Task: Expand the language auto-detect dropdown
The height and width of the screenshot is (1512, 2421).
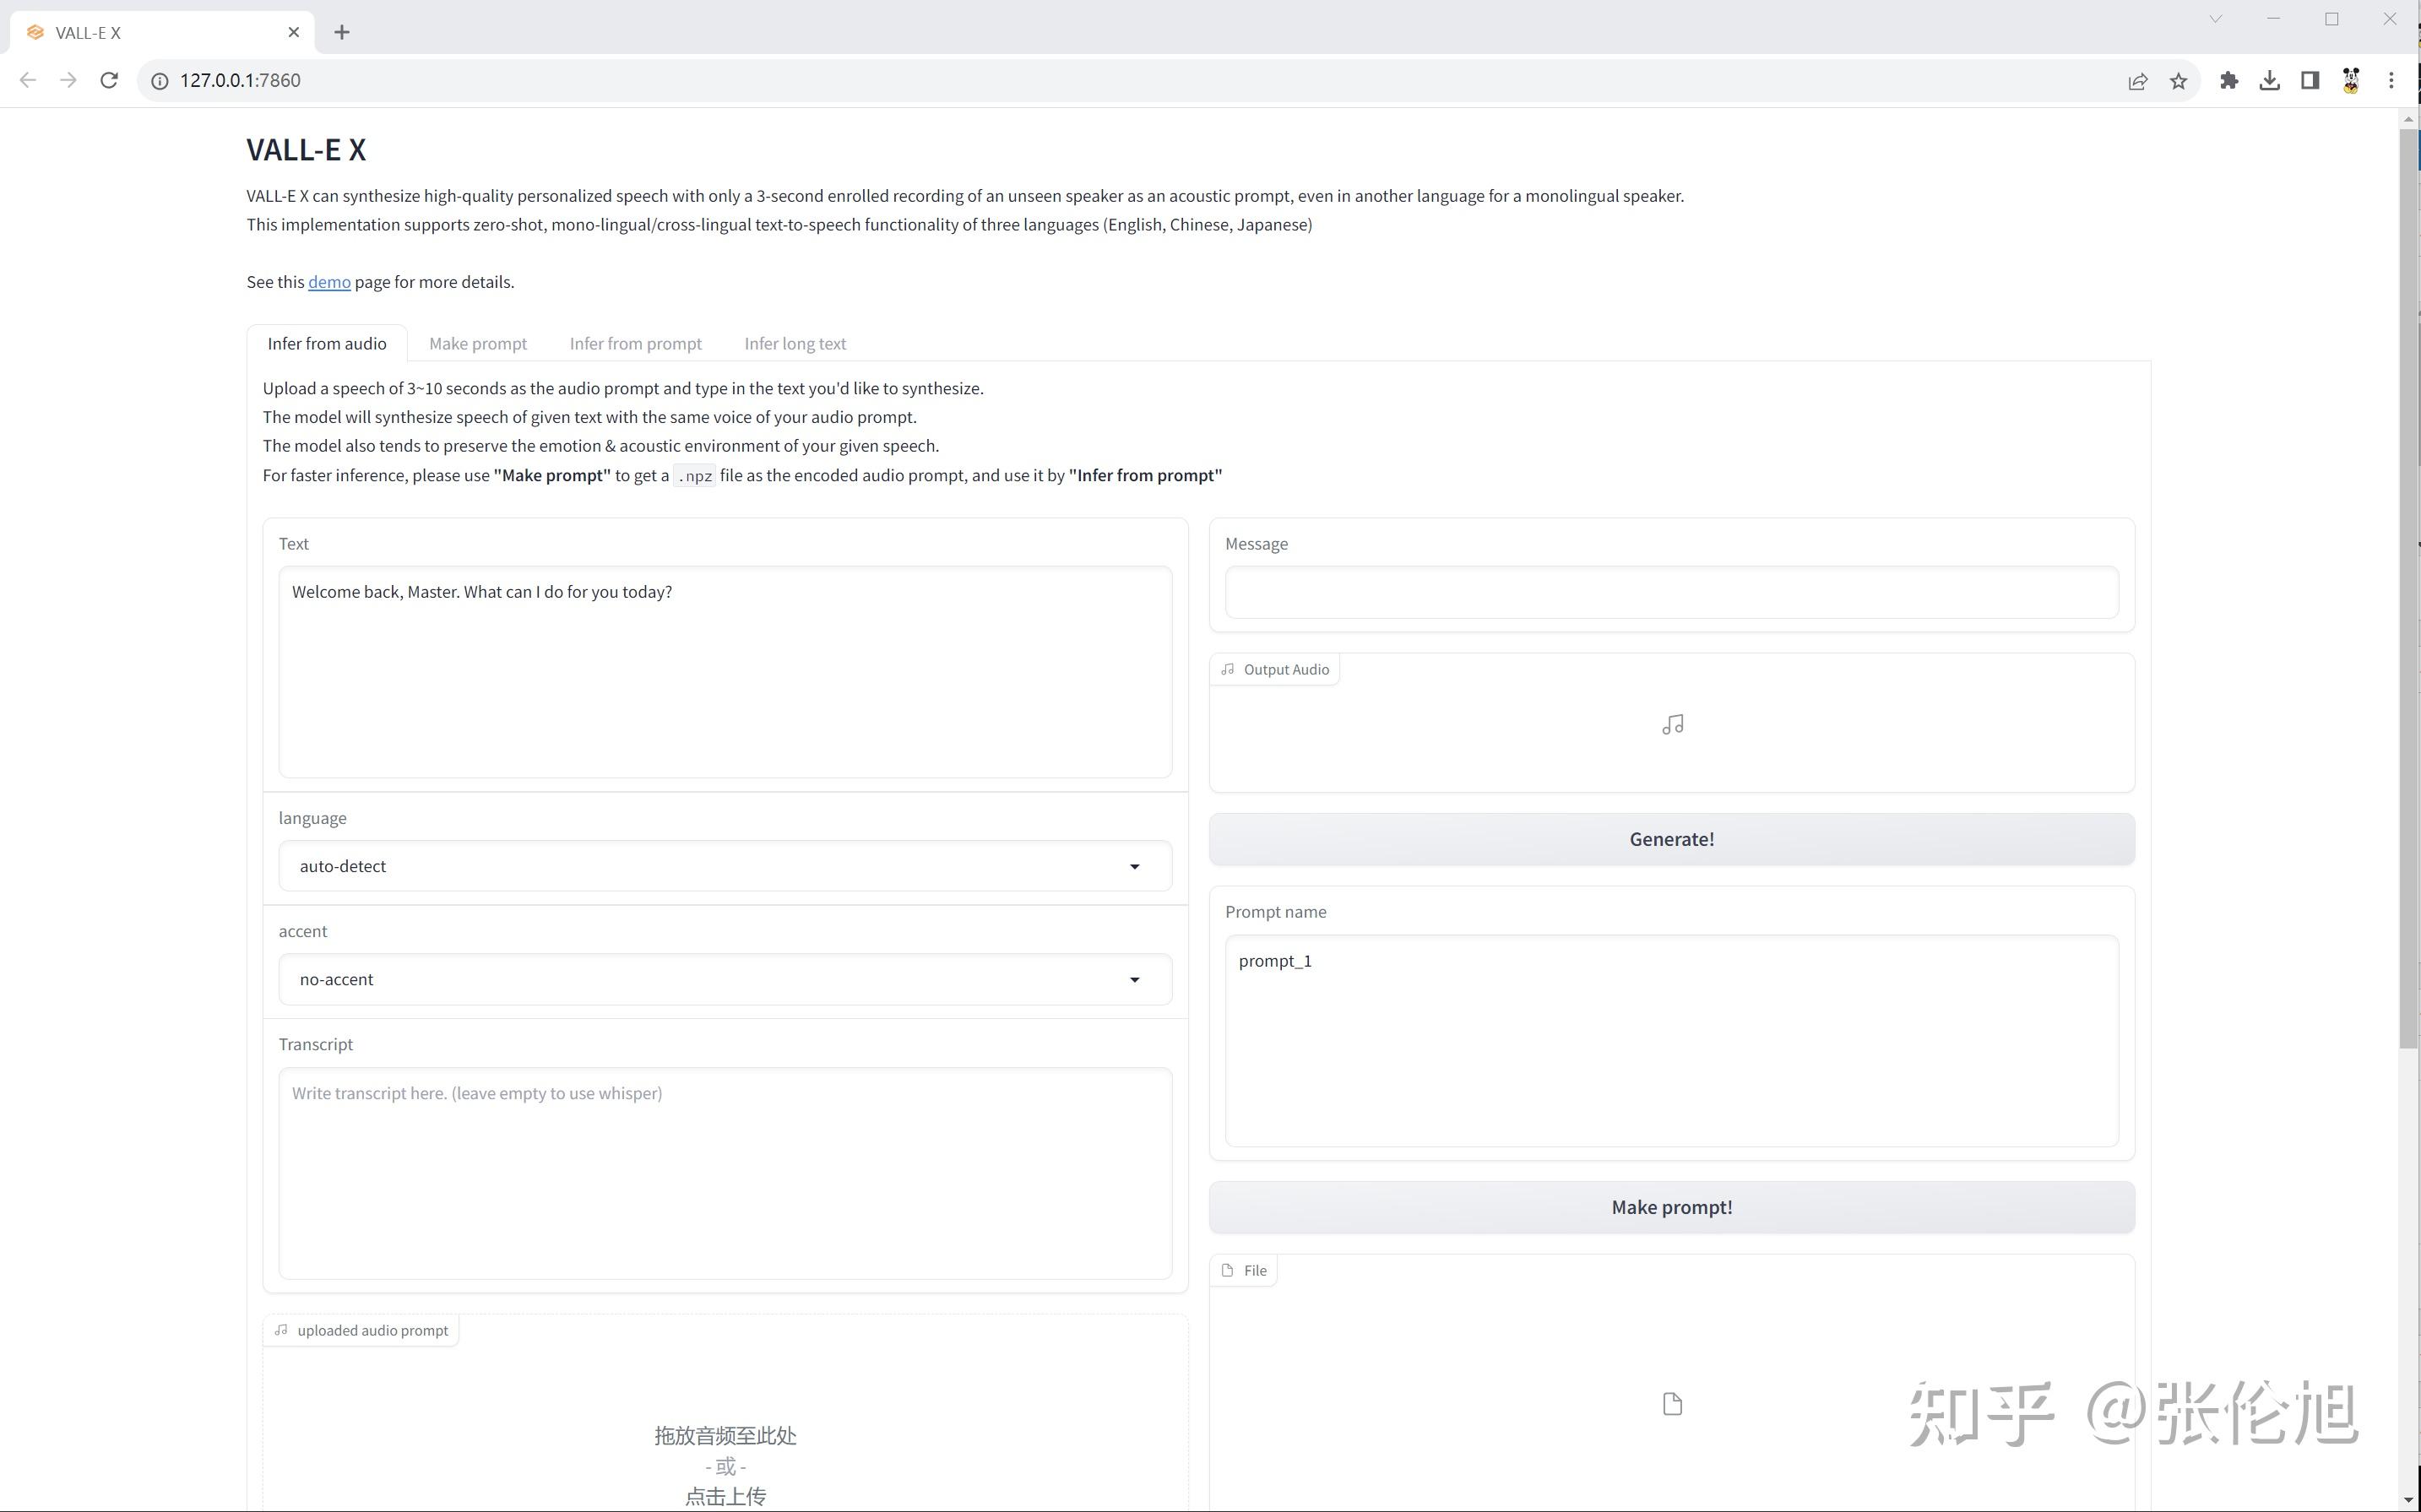Action: [725, 866]
